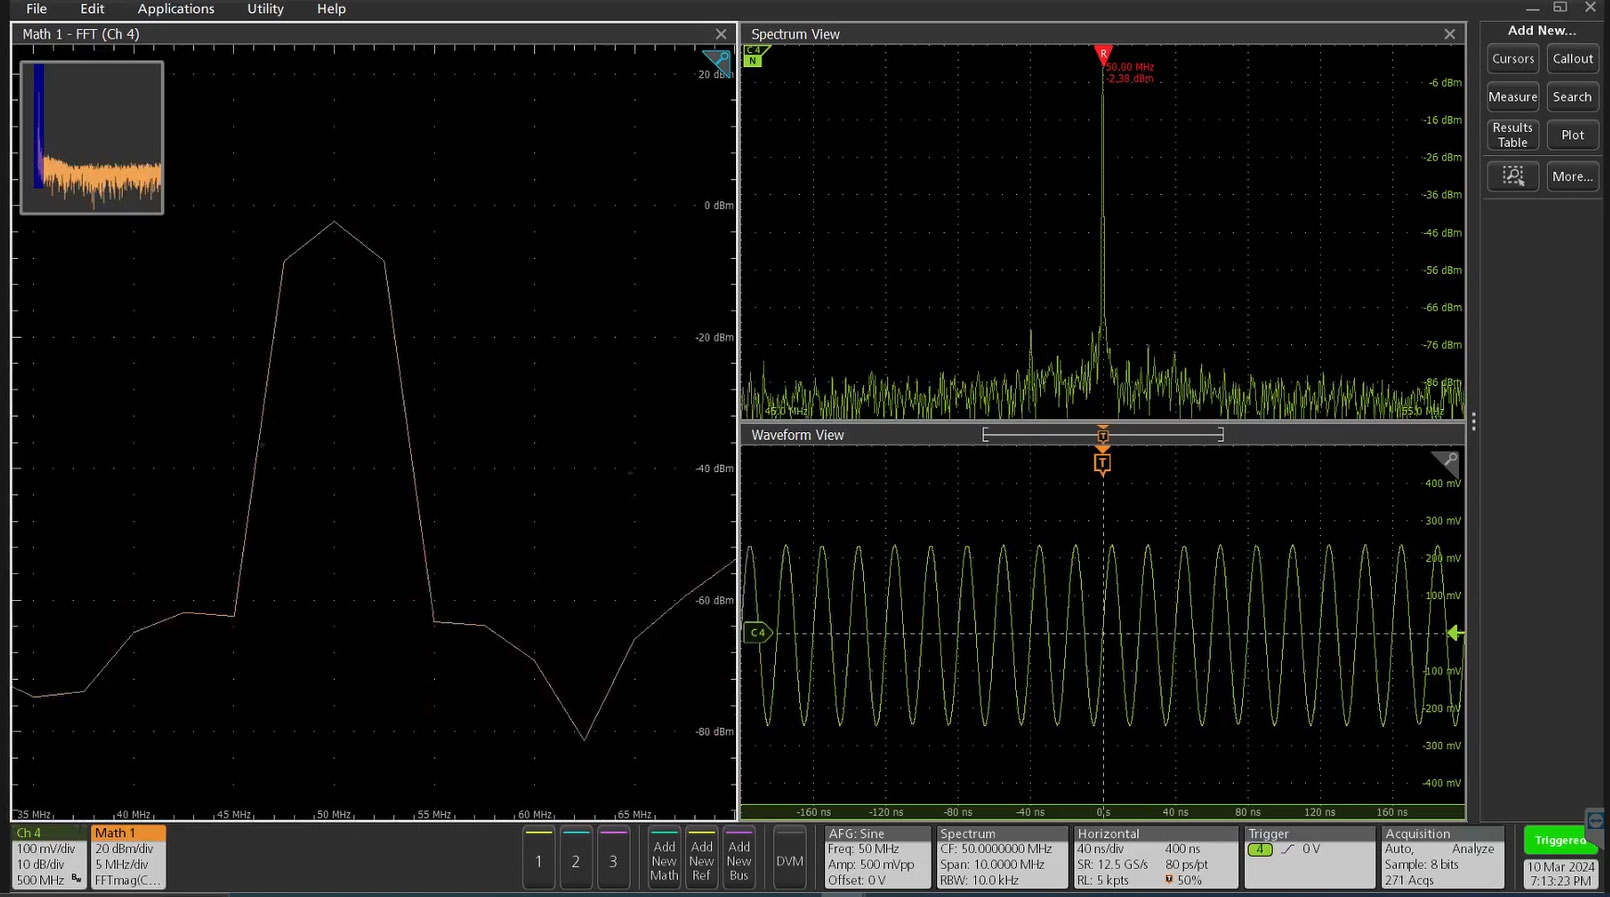
Task: Click the zoom box magnifier icon
Action: coord(1512,176)
